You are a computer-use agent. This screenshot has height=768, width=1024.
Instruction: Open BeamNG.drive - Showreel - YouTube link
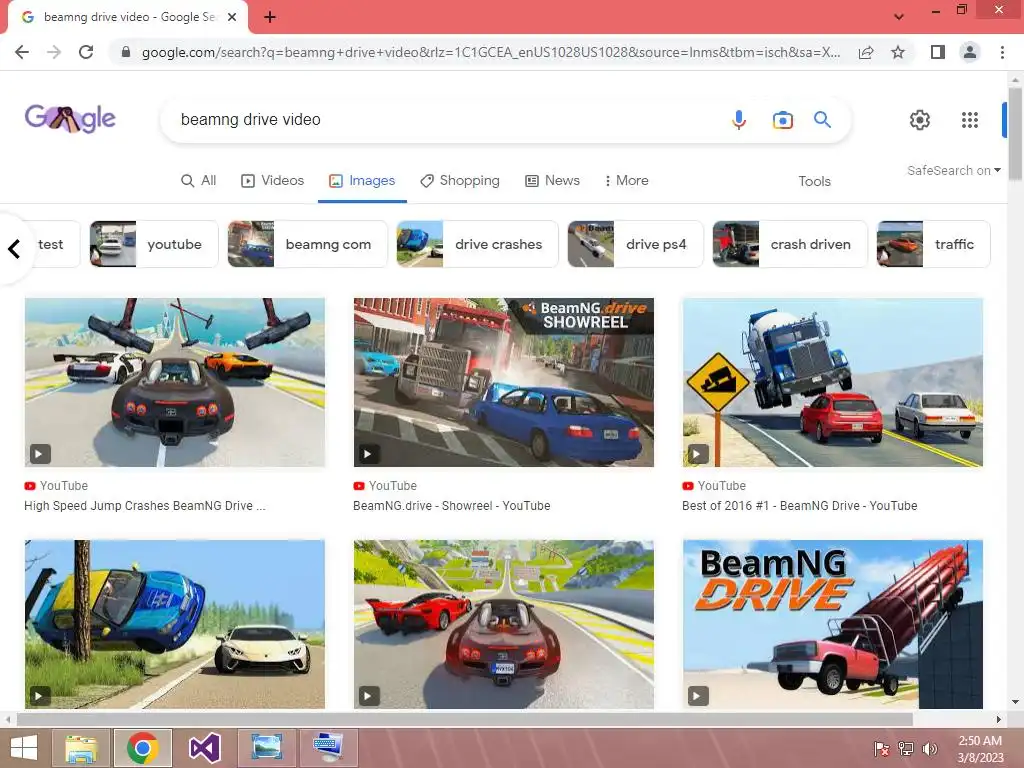click(x=451, y=505)
